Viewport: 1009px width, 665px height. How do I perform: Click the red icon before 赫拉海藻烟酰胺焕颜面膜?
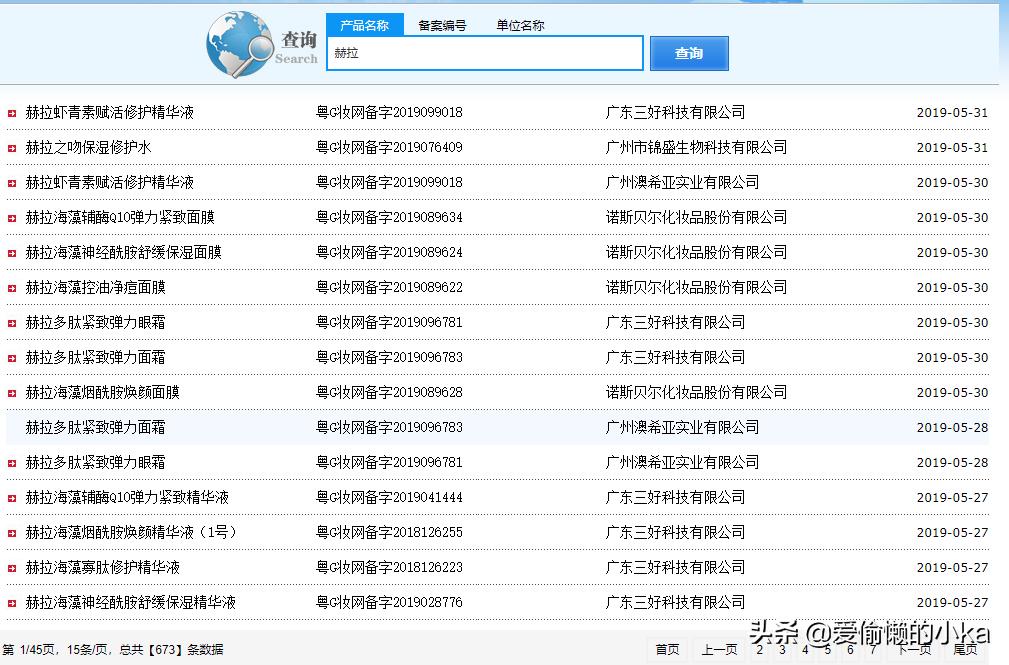pyautogui.click(x=14, y=392)
